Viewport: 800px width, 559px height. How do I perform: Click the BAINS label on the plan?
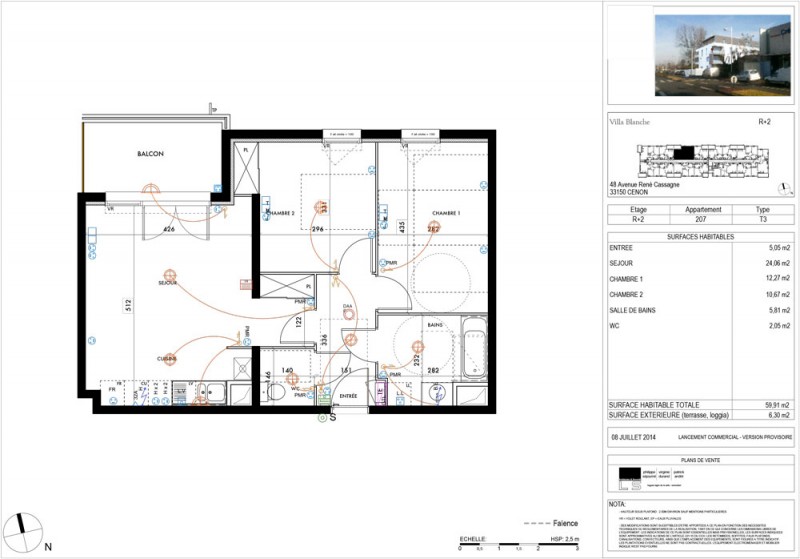point(435,325)
